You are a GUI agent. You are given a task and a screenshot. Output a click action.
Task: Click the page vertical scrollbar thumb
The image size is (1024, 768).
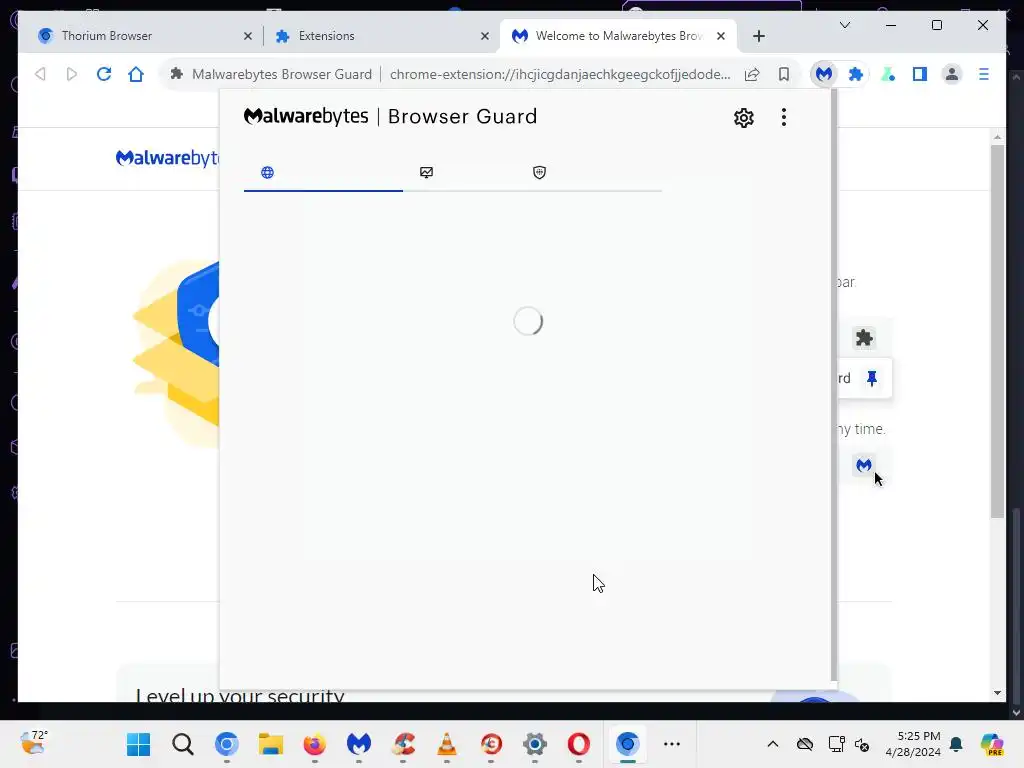pyautogui.click(x=997, y=331)
